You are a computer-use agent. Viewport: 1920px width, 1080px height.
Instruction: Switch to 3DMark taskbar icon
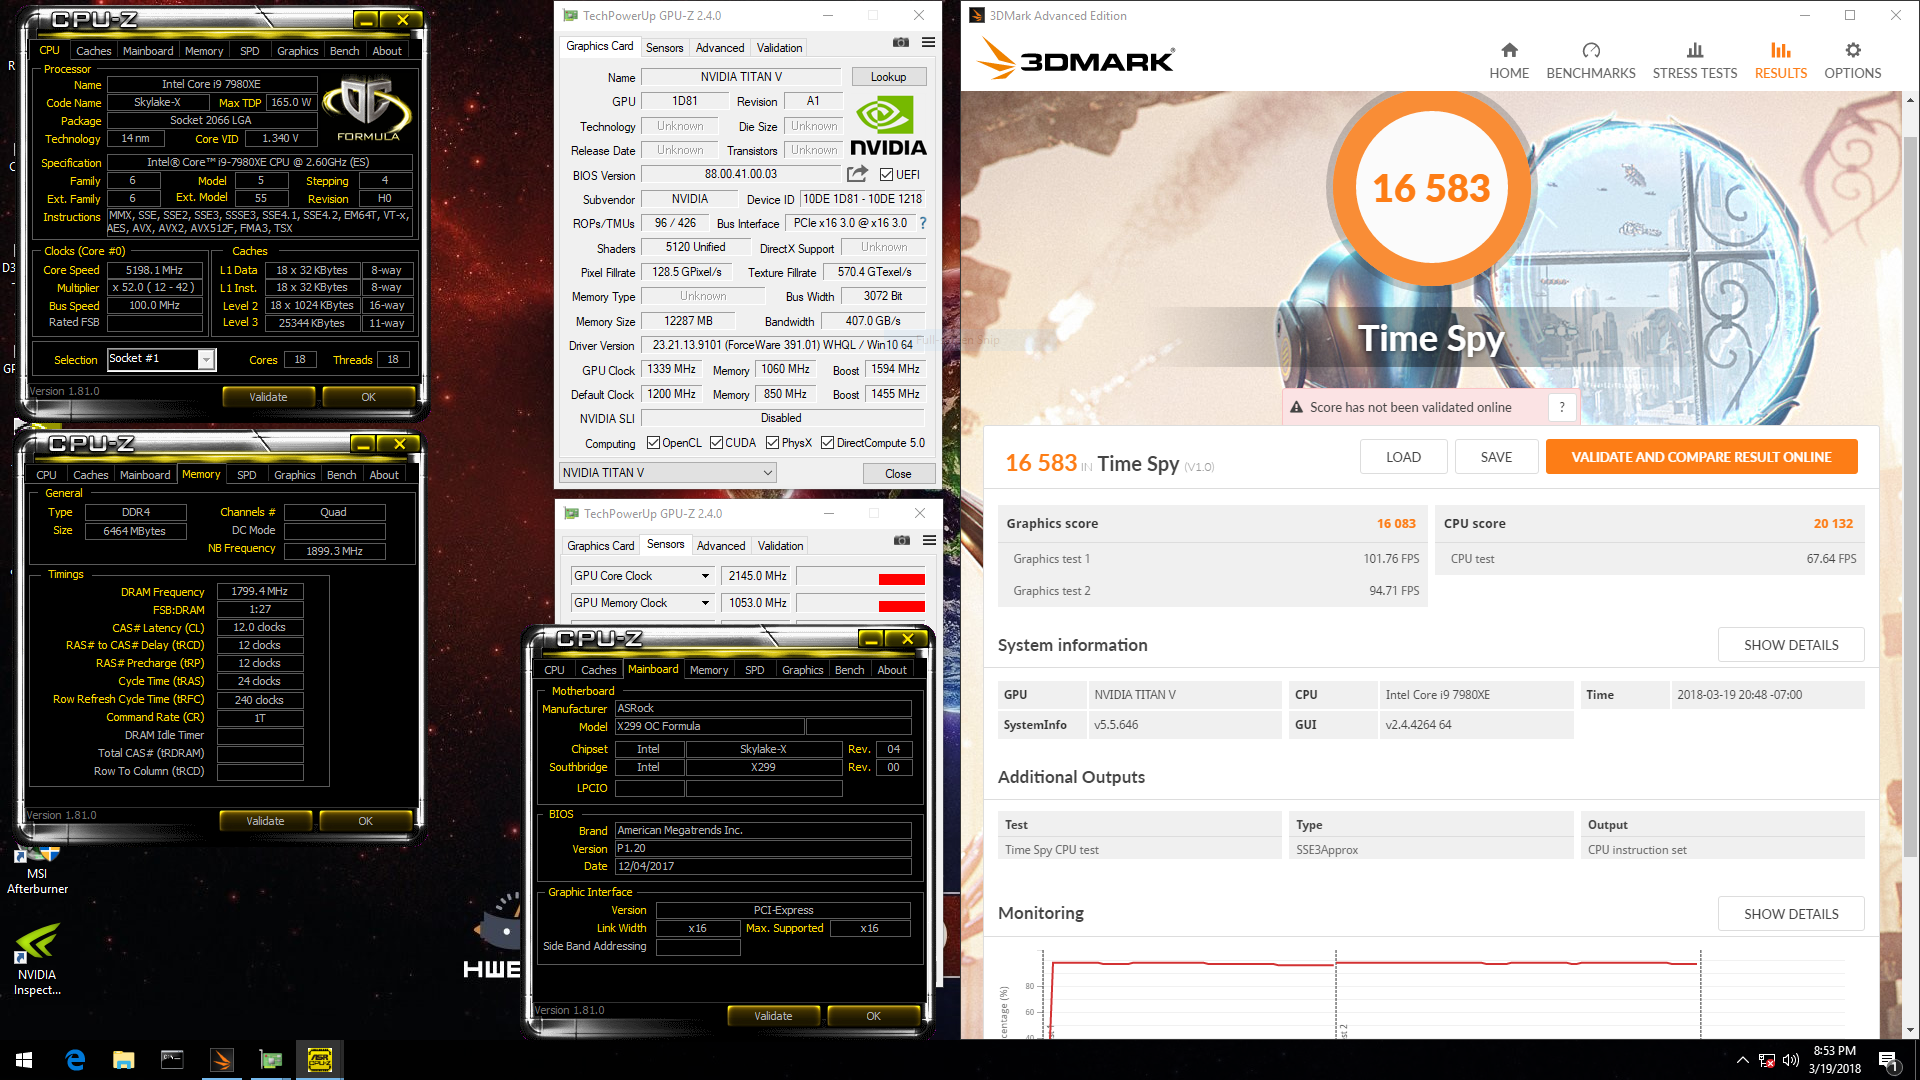(x=222, y=1060)
